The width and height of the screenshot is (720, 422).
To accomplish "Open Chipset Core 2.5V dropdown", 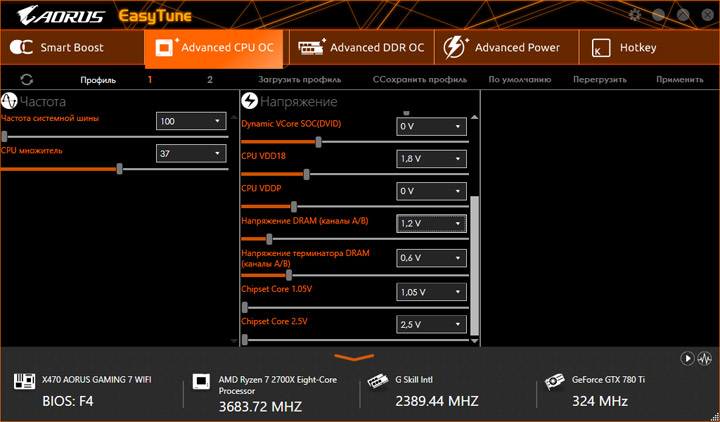I will [x=431, y=325].
